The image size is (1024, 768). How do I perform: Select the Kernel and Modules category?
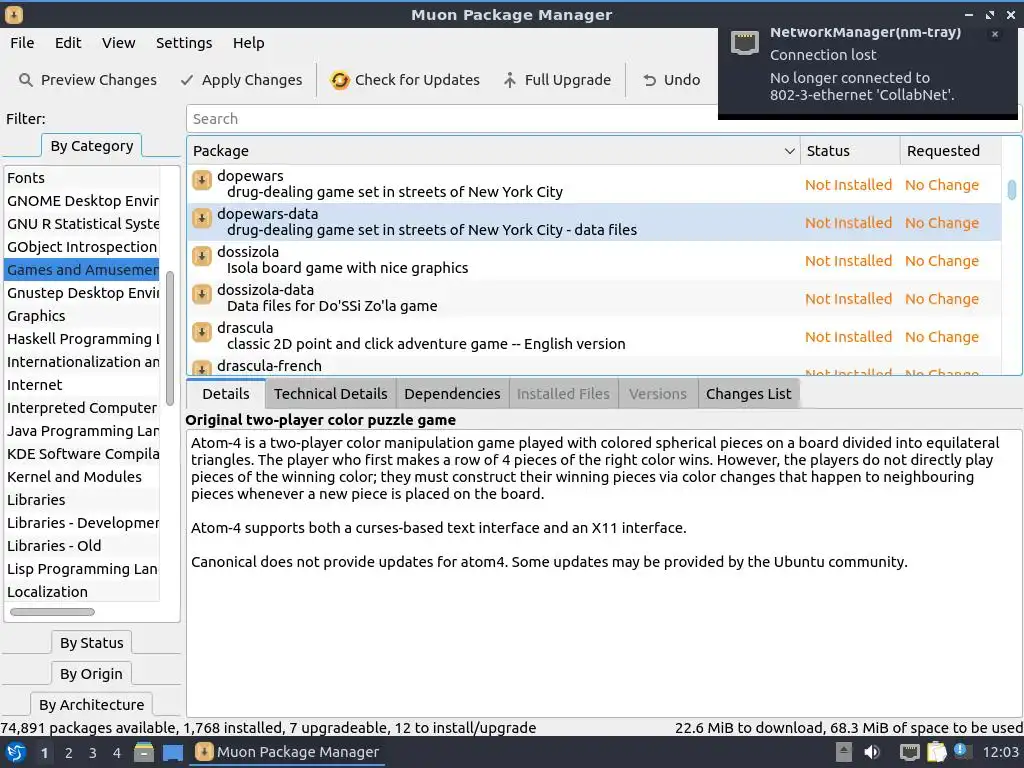pyautogui.click(x=82, y=477)
